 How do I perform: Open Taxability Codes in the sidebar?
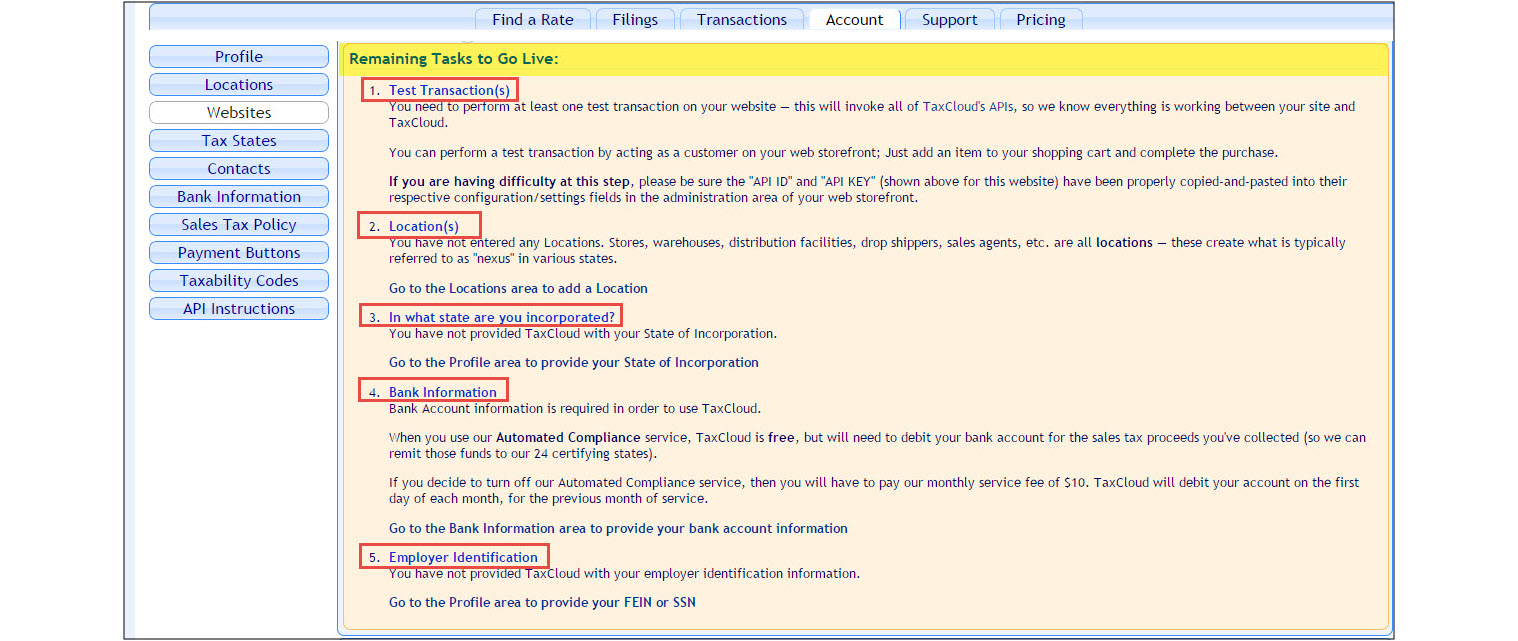point(239,281)
